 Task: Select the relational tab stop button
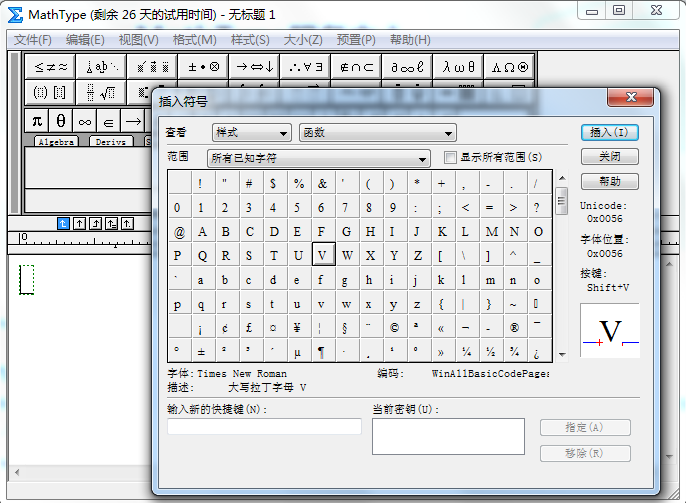point(111,224)
